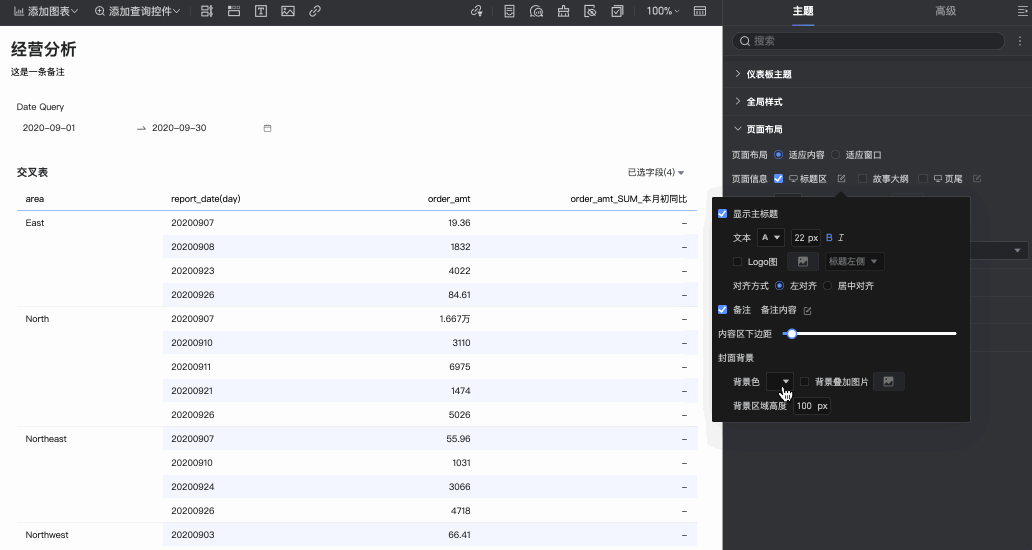Screen dimensions: 1032x550
Task: Open the date picker calendar icon
Action: pyautogui.click(x=267, y=128)
